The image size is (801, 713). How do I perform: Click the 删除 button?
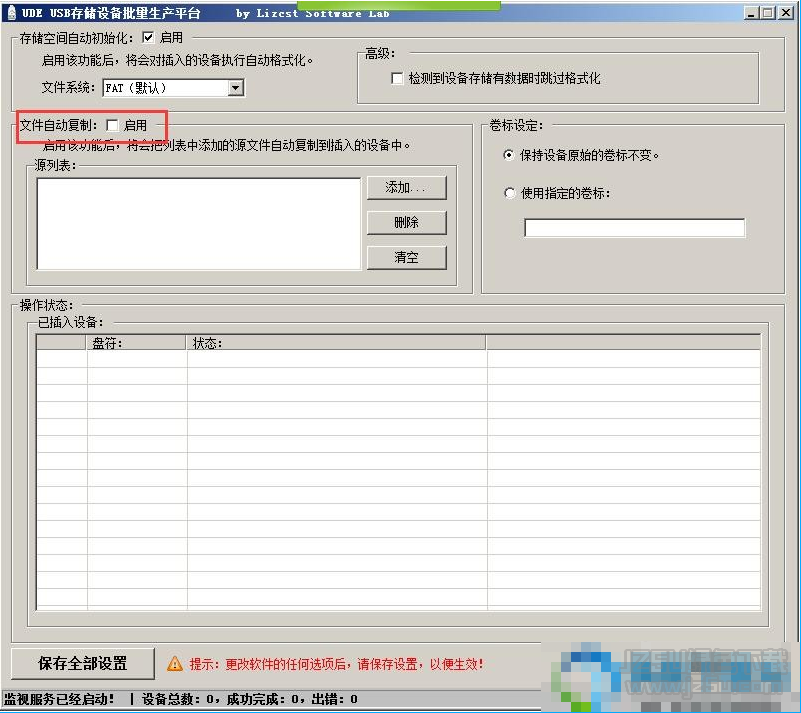(x=407, y=223)
